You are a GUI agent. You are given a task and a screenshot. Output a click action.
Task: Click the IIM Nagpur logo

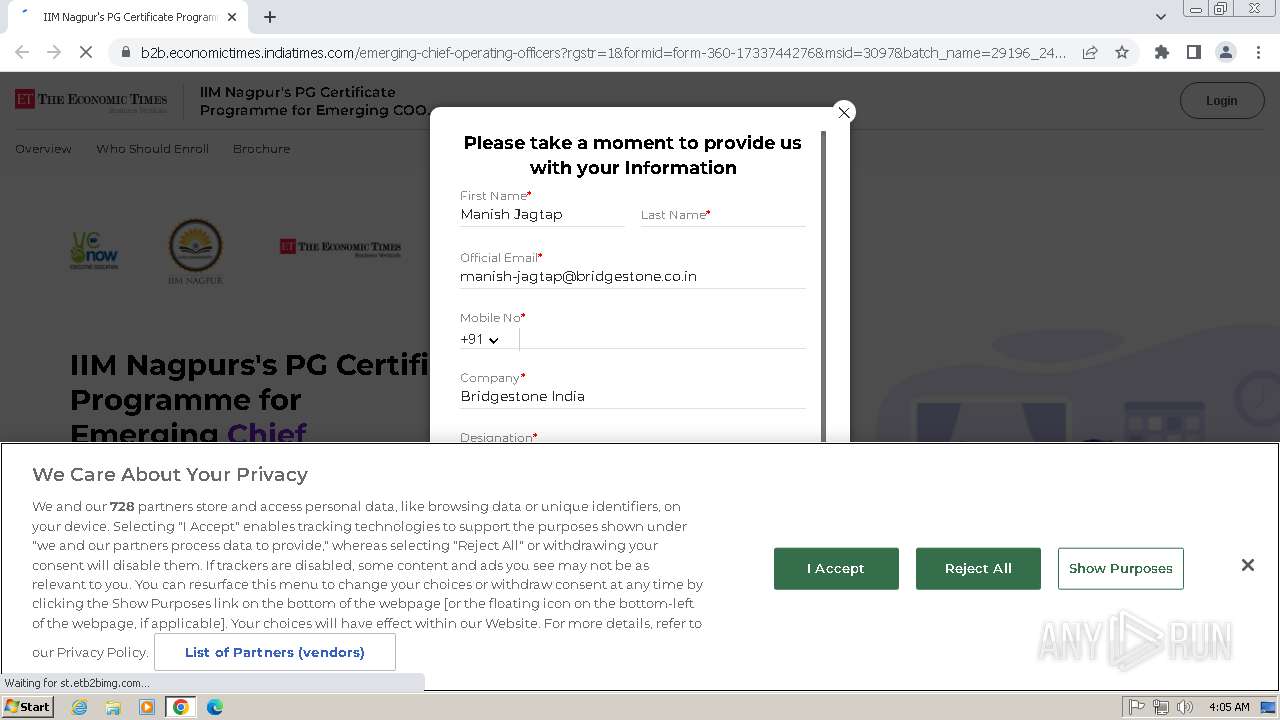click(195, 252)
